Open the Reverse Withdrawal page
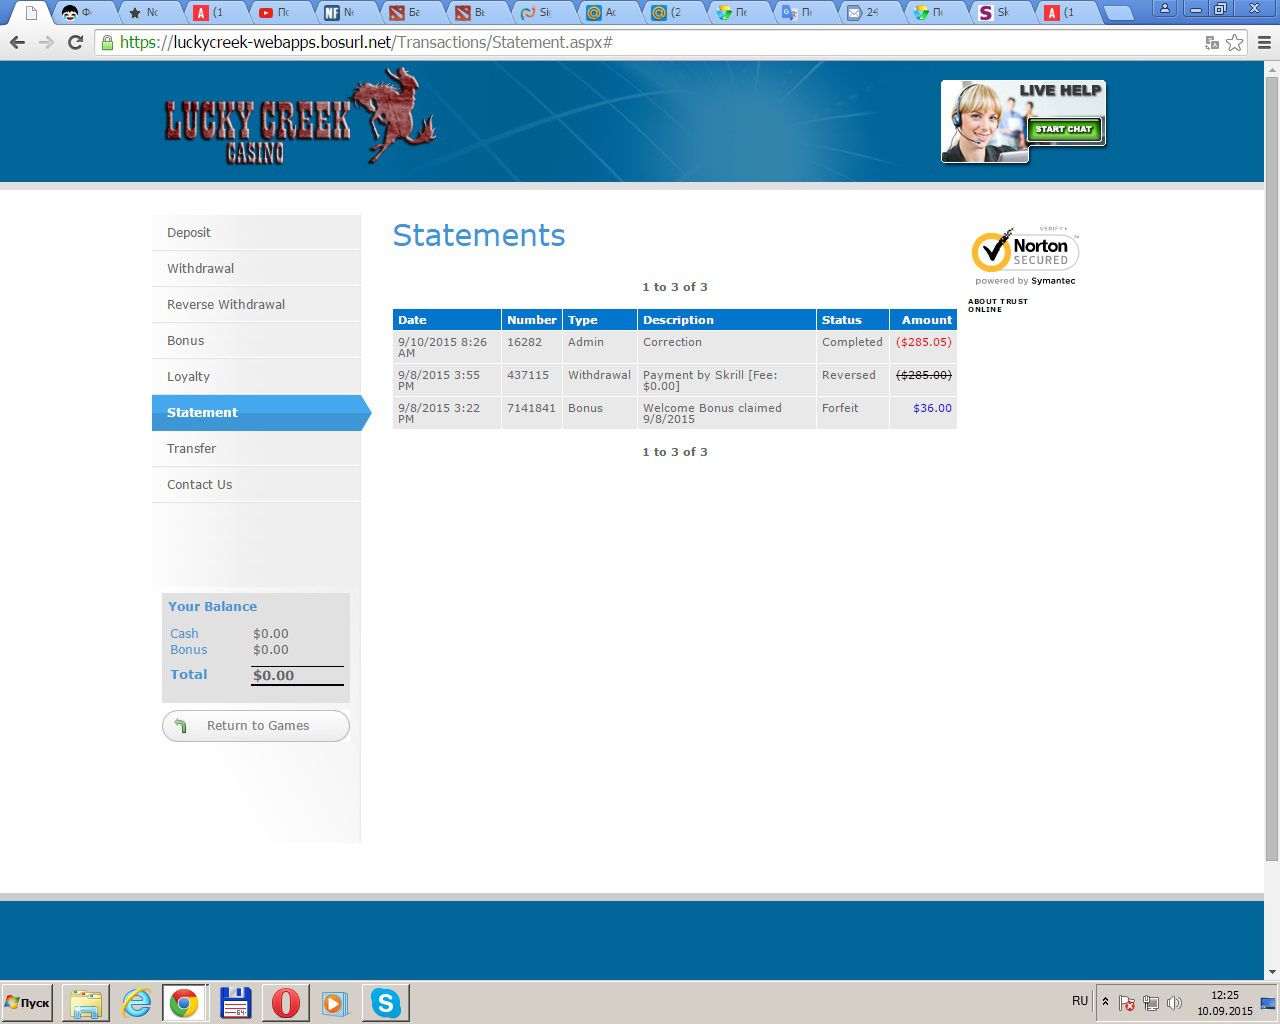This screenshot has width=1280, height=1024. coord(256,304)
